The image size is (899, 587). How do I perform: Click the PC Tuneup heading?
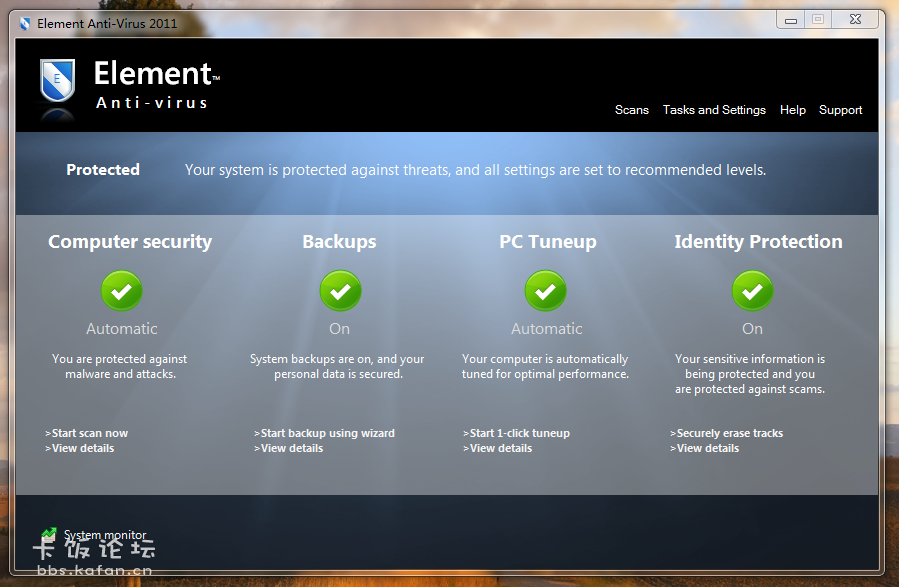548,242
